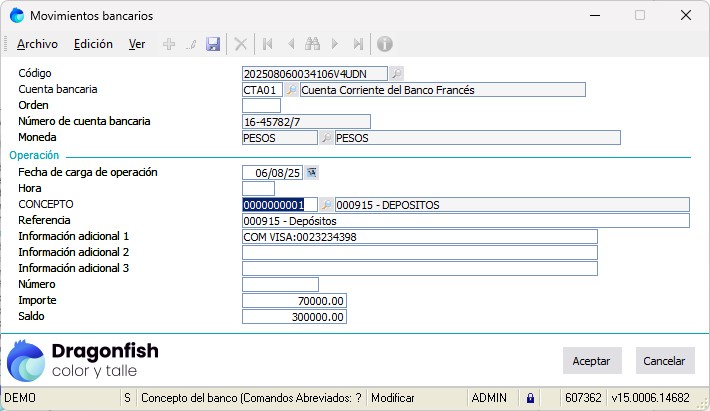The image size is (710, 411).
Task: Click the new record plus icon
Action: coord(168,44)
